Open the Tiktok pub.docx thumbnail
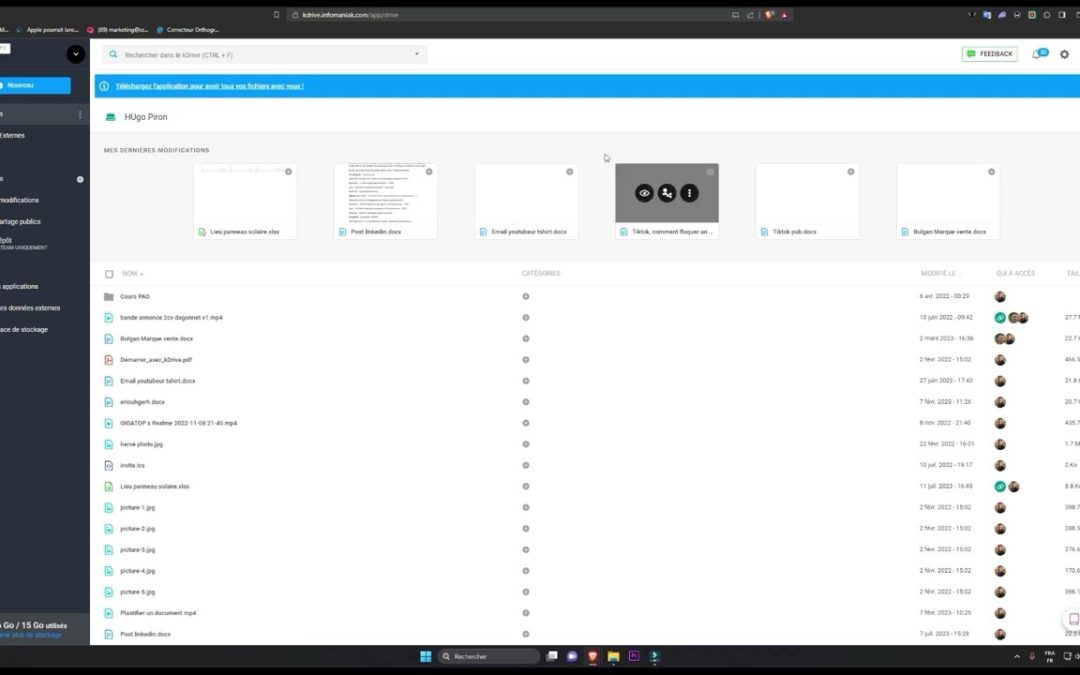Viewport: 1080px width, 675px height. (807, 194)
